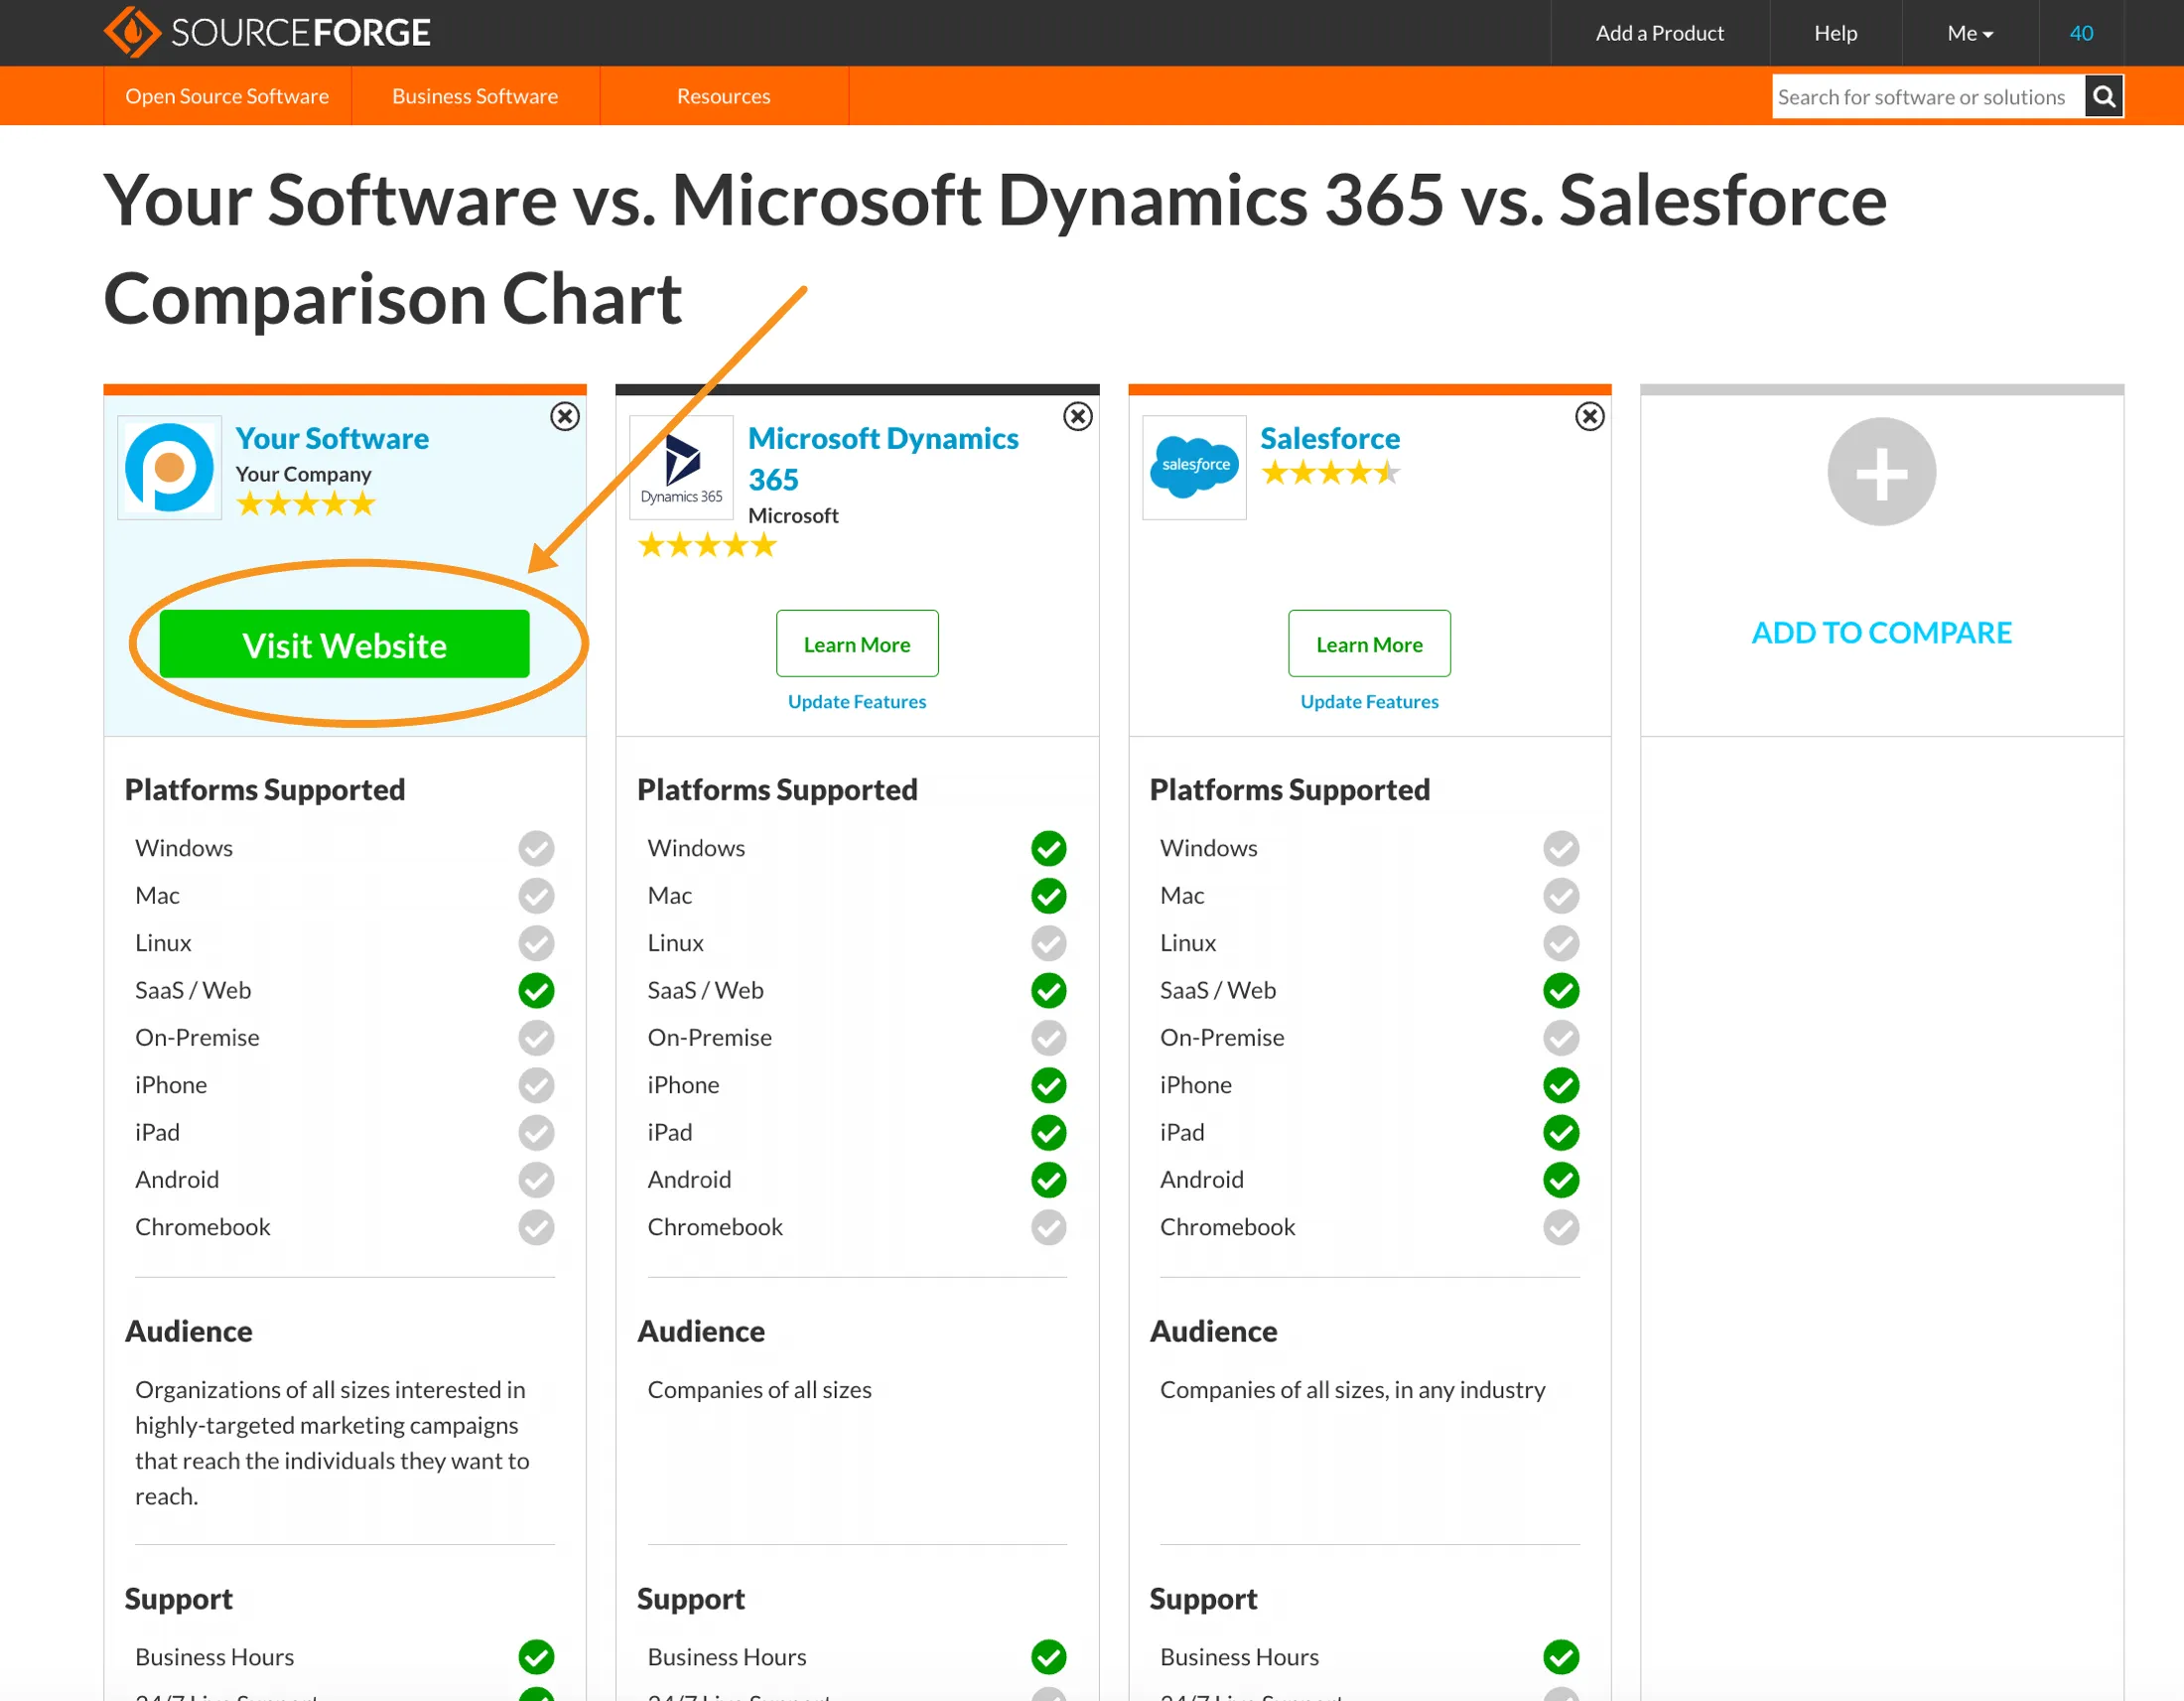Click Update Features under Microsoft Dynamics 365

[x=857, y=702]
